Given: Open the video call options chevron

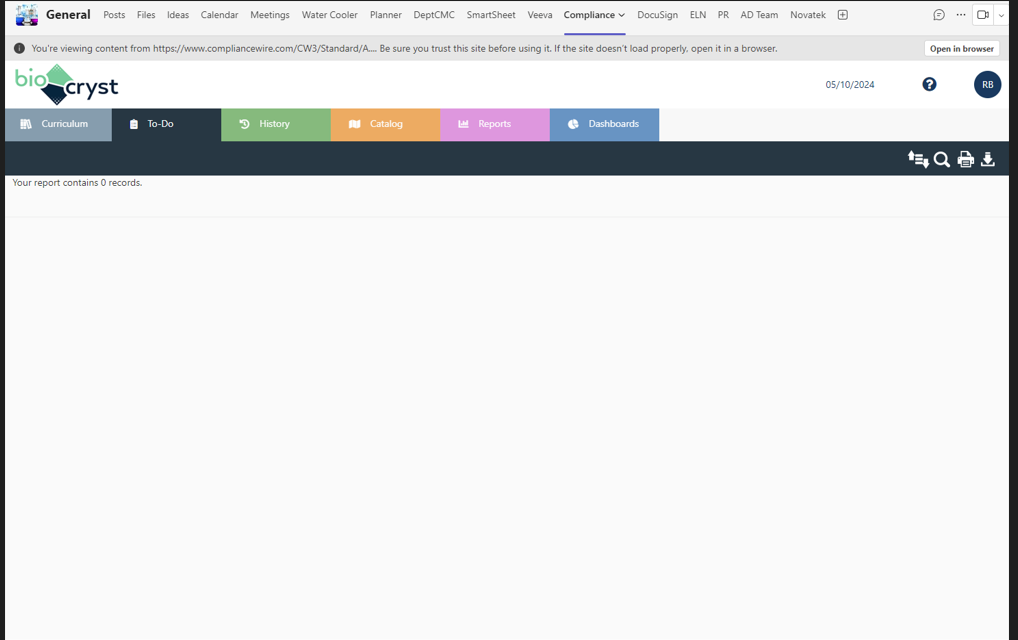Looking at the screenshot, I should click(1001, 14).
